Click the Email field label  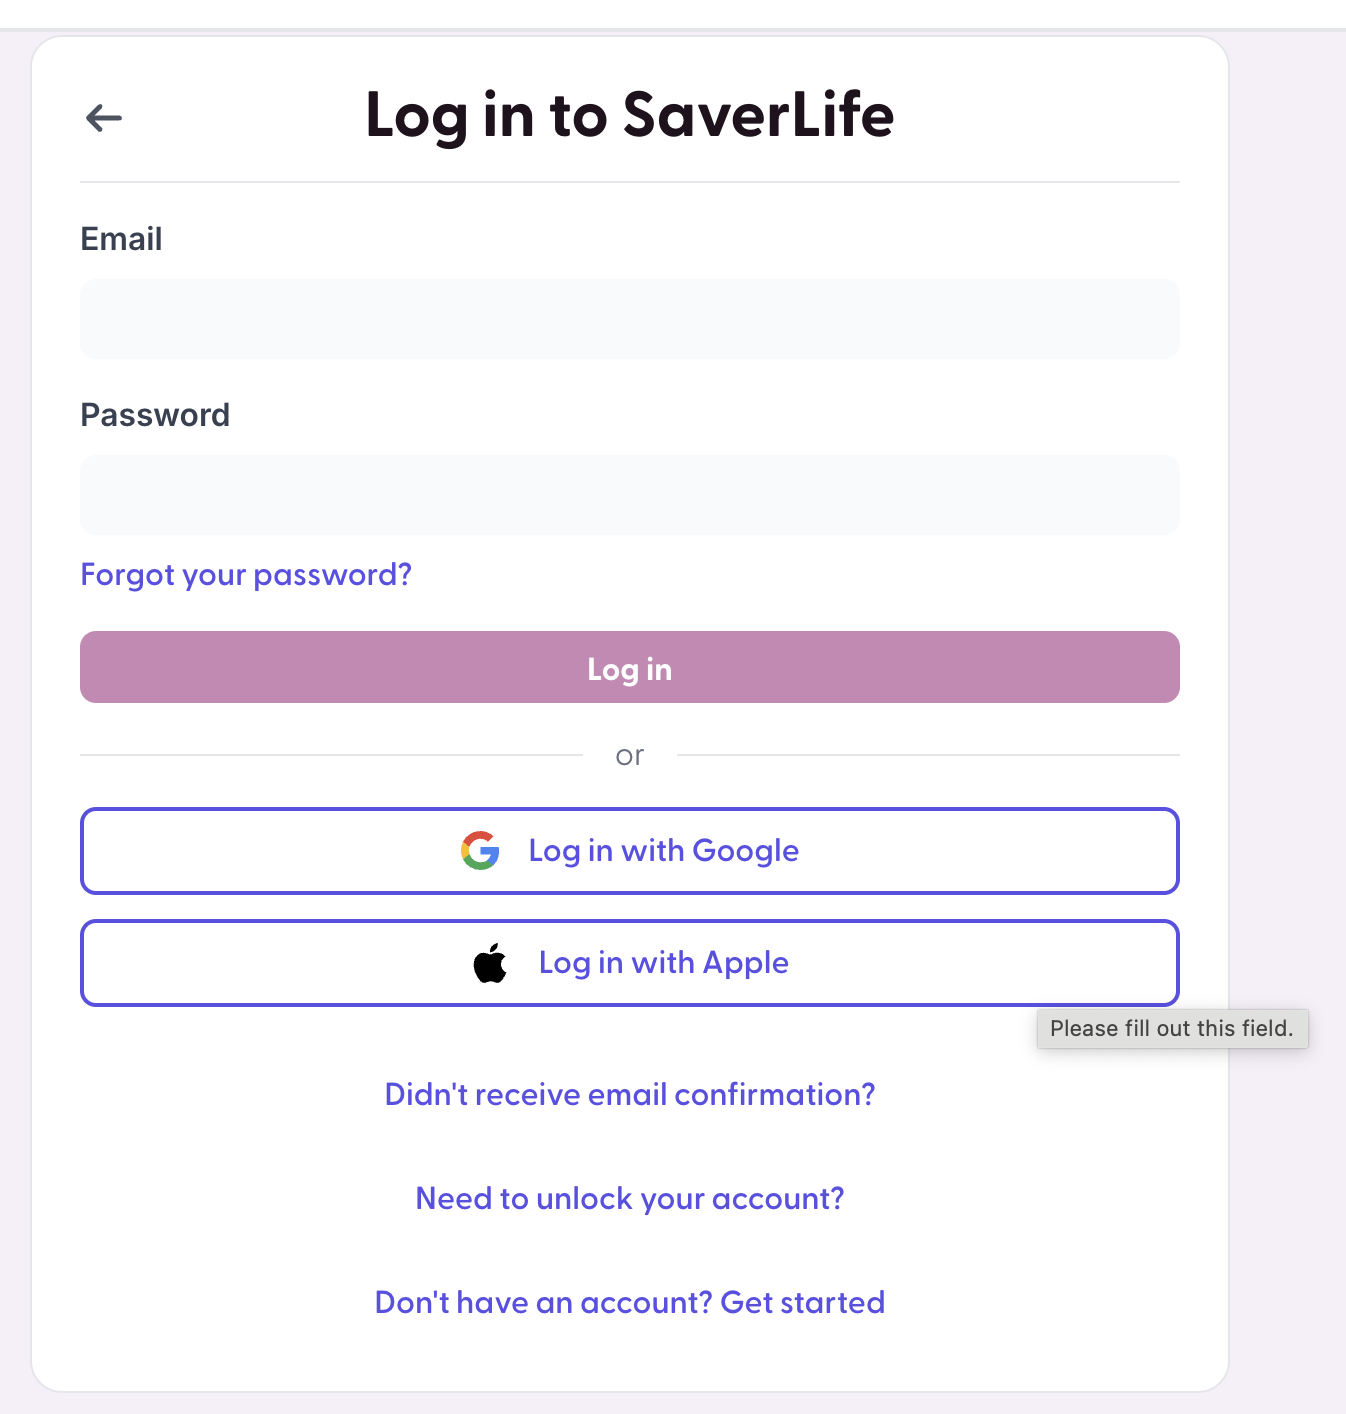pyautogui.click(x=121, y=240)
